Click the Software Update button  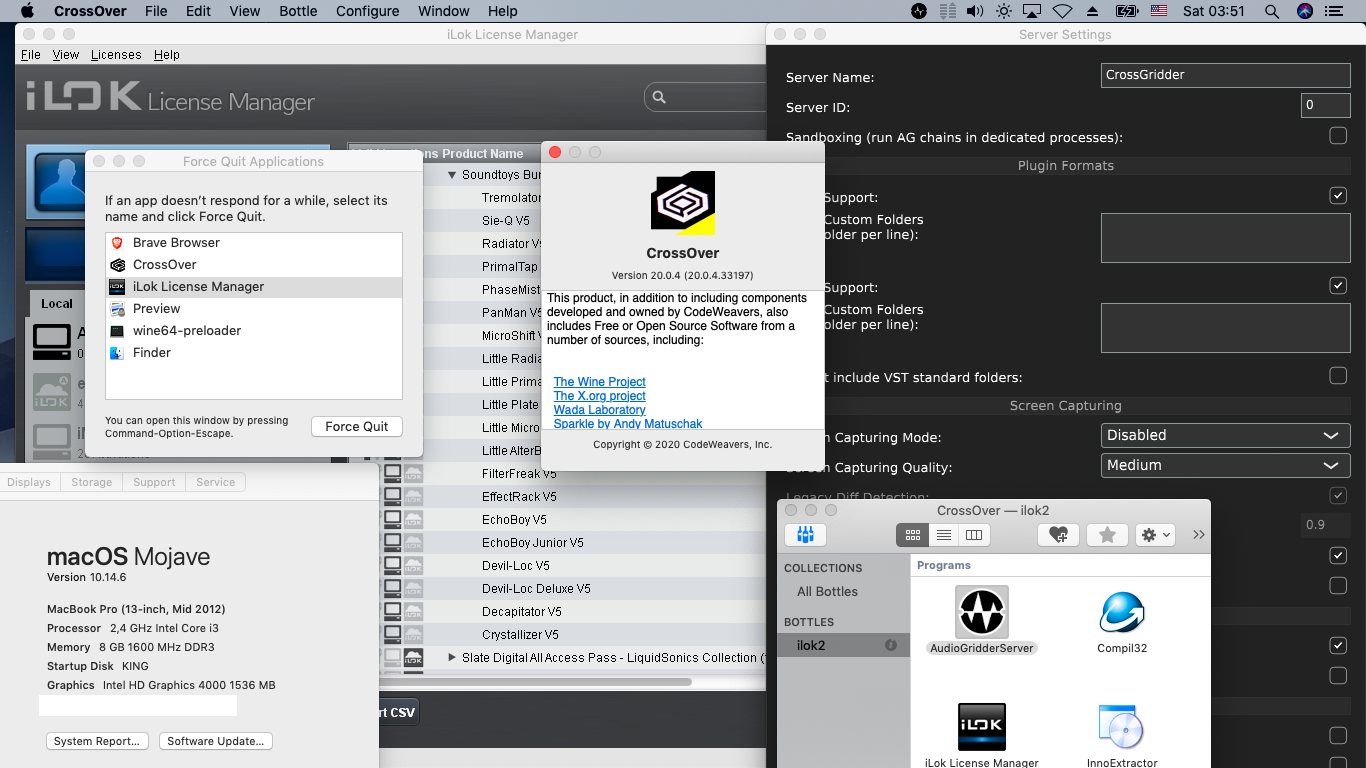click(x=215, y=741)
